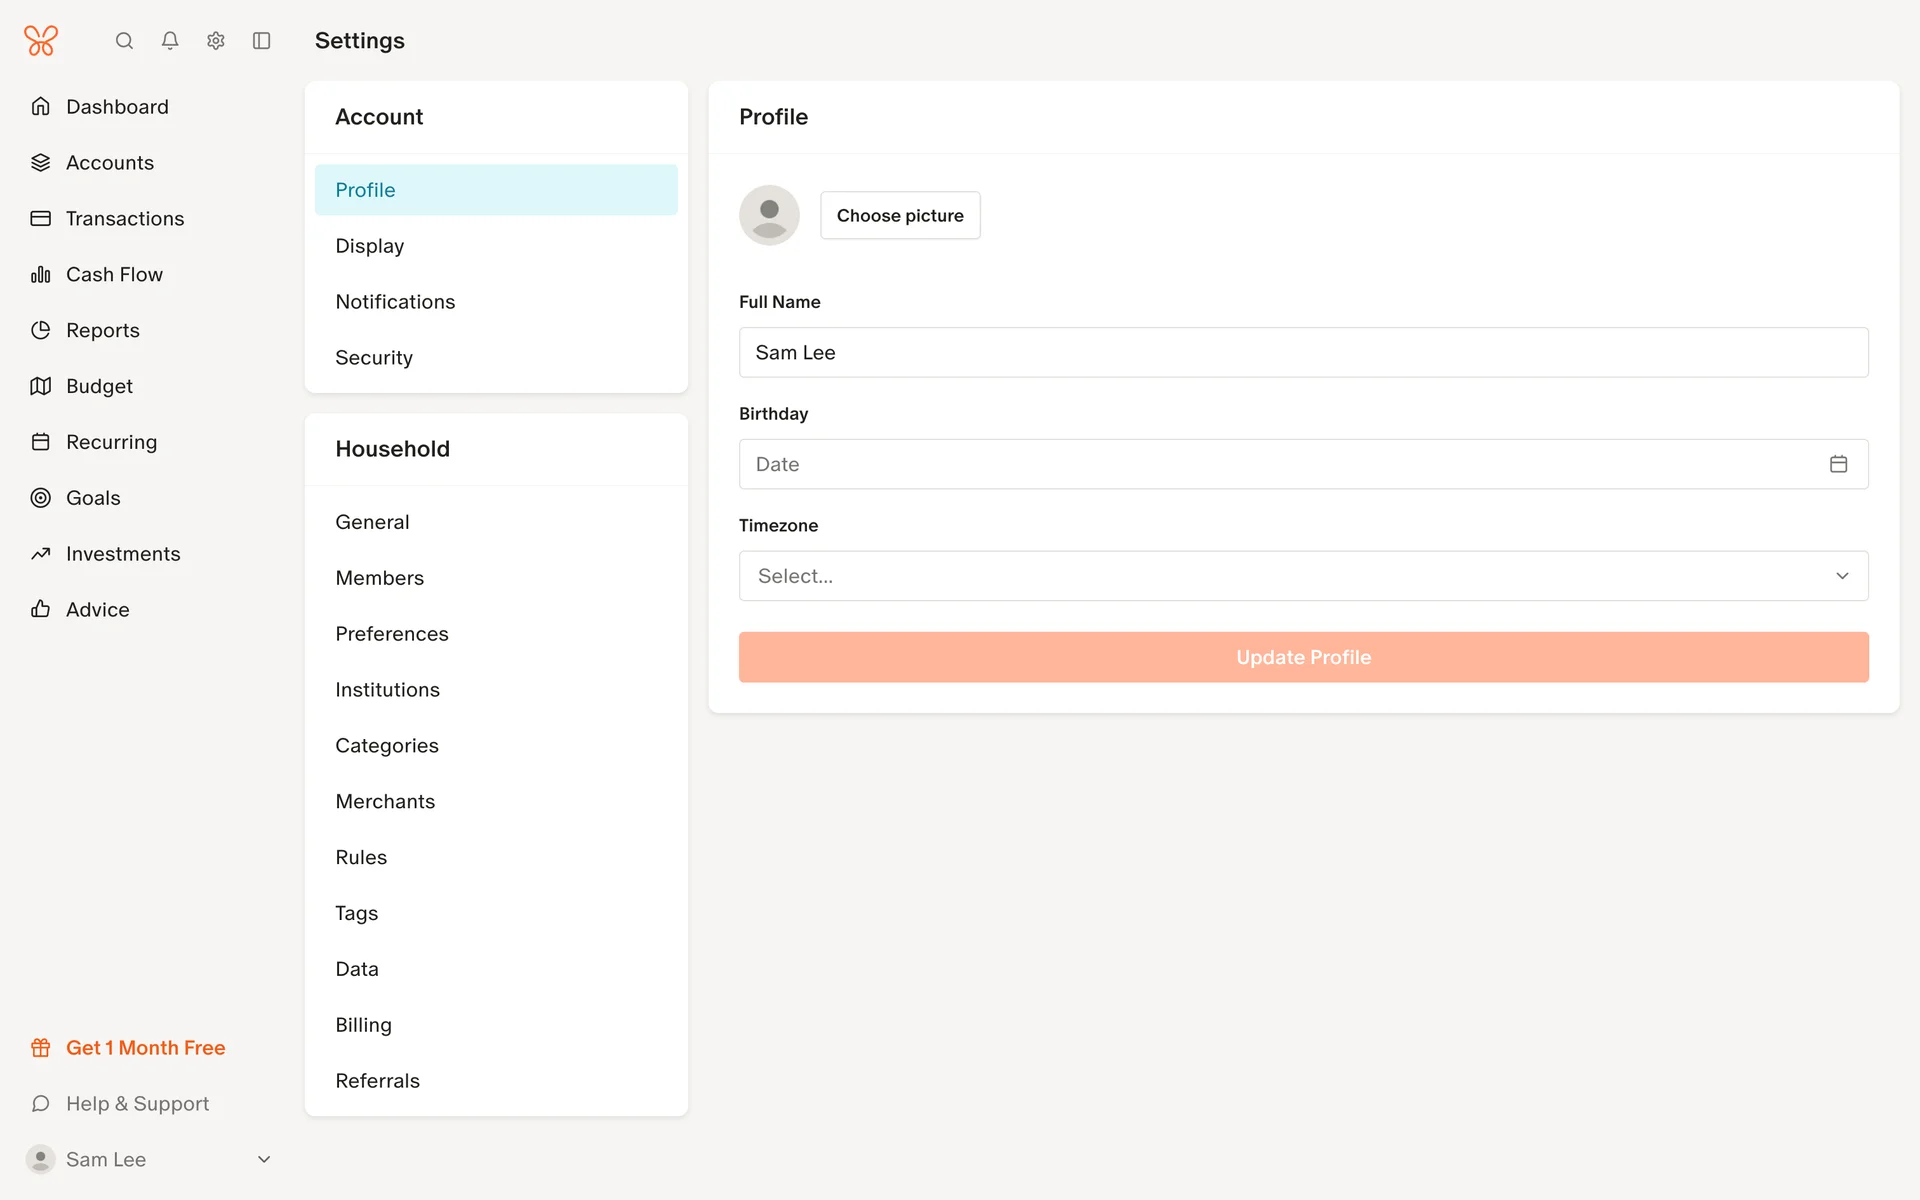The image size is (1920, 1200).
Task: Click the Choose picture button
Action: click(900, 216)
